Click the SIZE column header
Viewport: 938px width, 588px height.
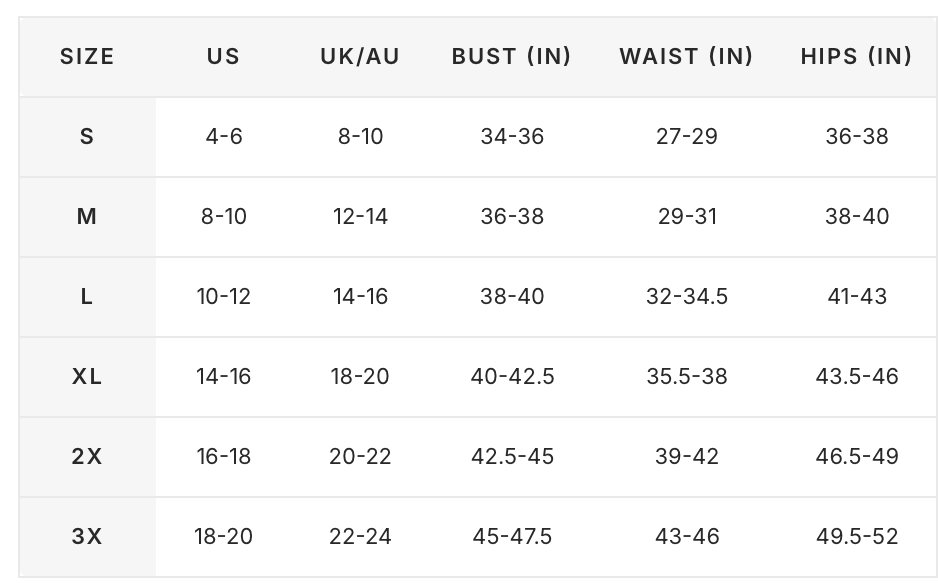click(x=87, y=57)
